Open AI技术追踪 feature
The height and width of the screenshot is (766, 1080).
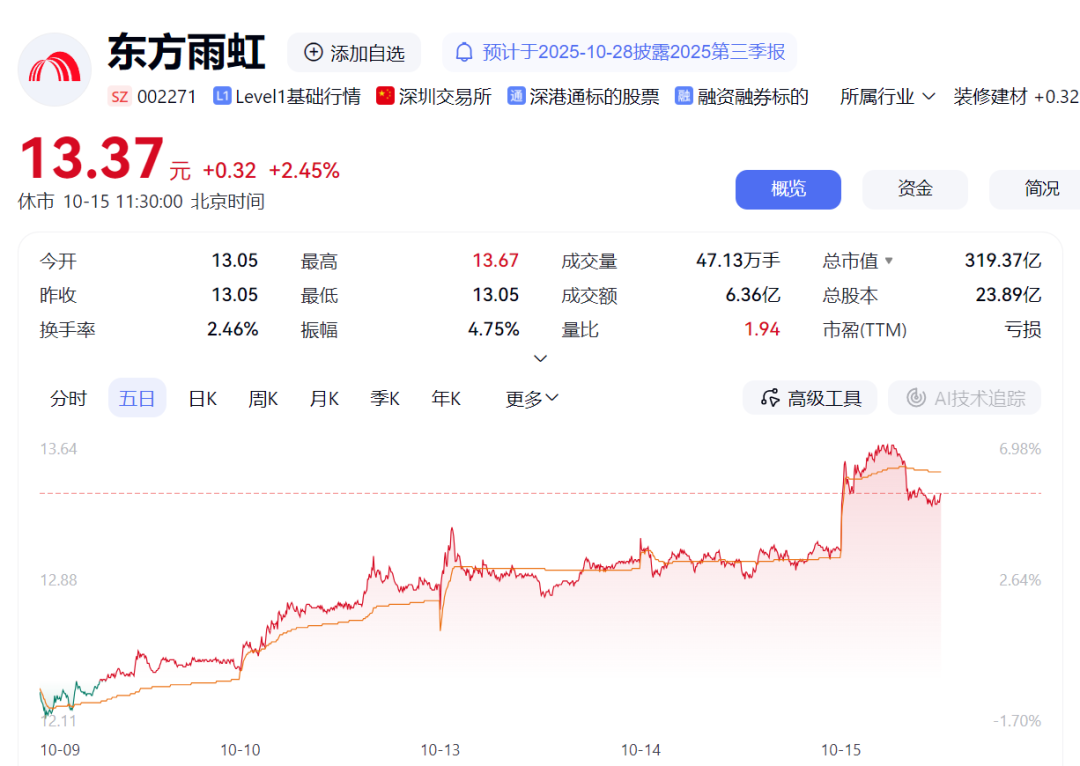(x=964, y=398)
